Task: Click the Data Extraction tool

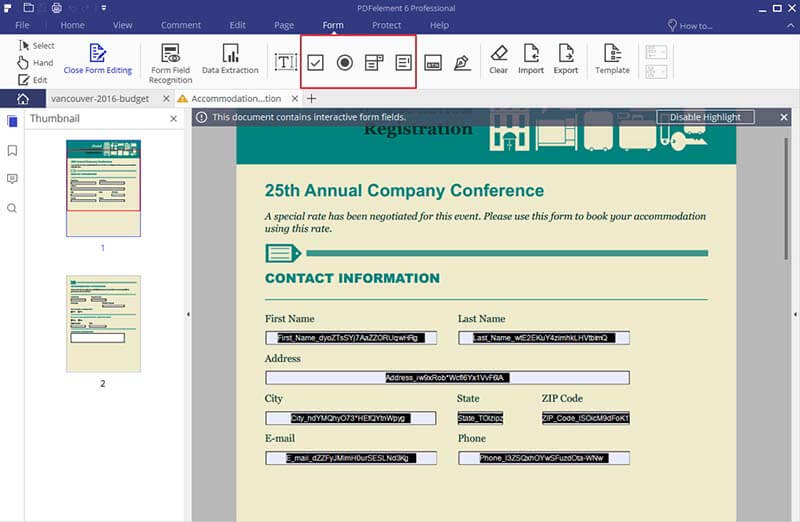Action: pyautogui.click(x=230, y=60)
